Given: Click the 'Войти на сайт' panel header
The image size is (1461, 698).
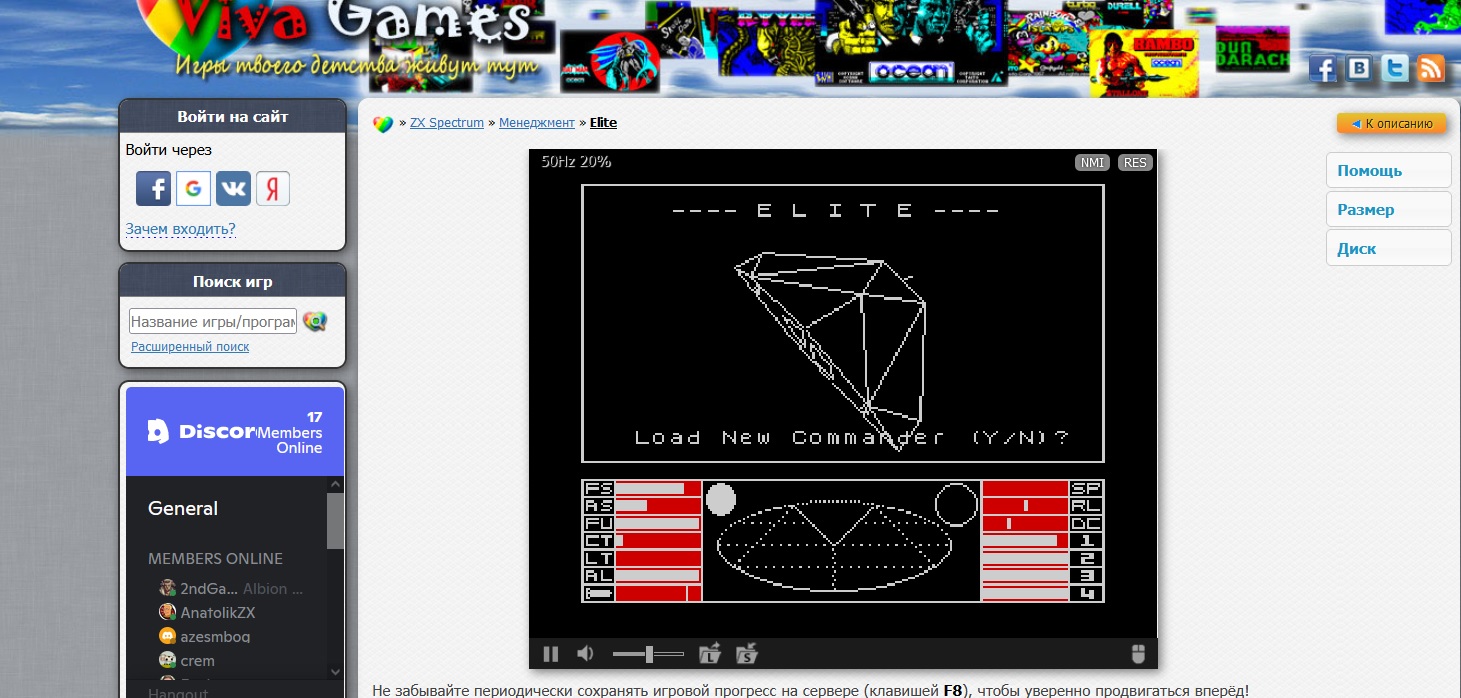Looking at the screenshot, I should [232, 116].
